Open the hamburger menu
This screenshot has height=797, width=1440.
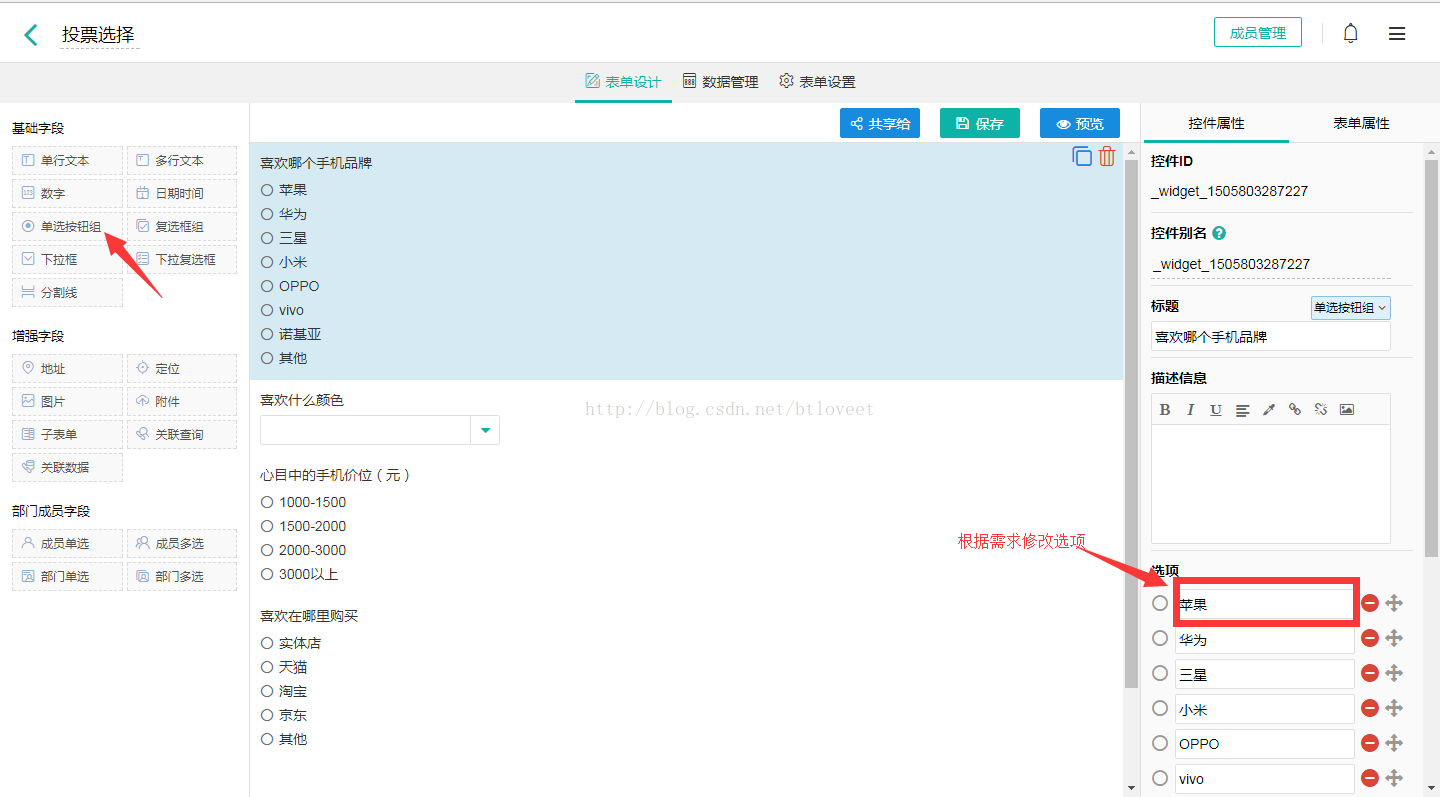pyautogui.click(x=1397, y=34)
